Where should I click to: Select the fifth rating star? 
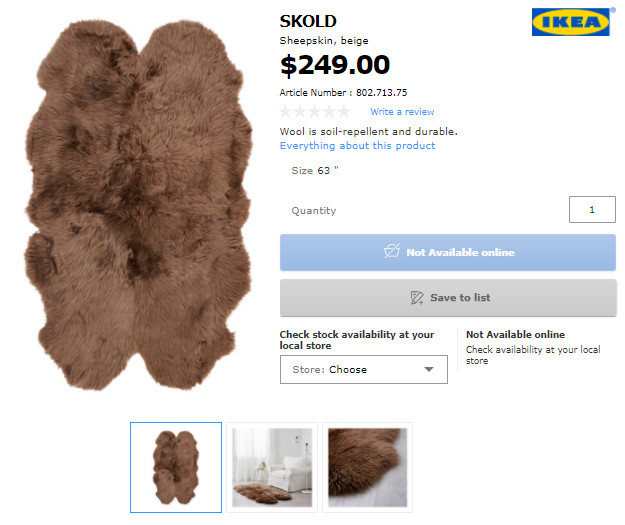coord(344,111)
